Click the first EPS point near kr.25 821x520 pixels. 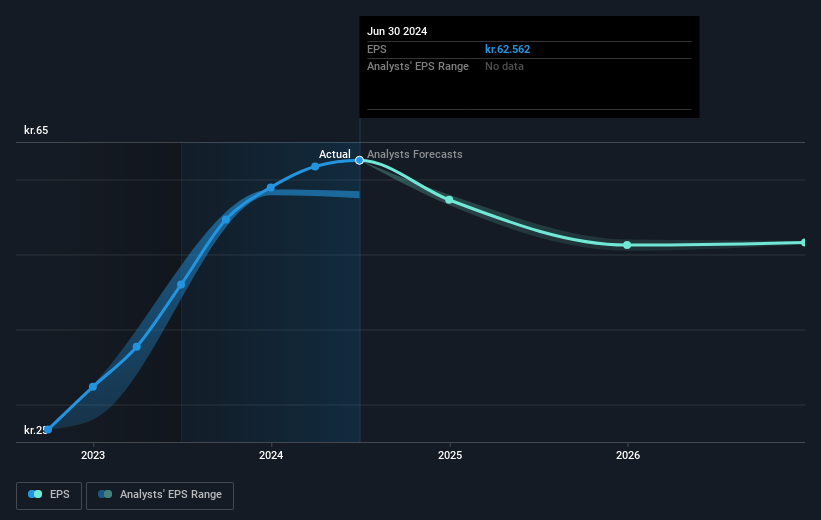48,429
